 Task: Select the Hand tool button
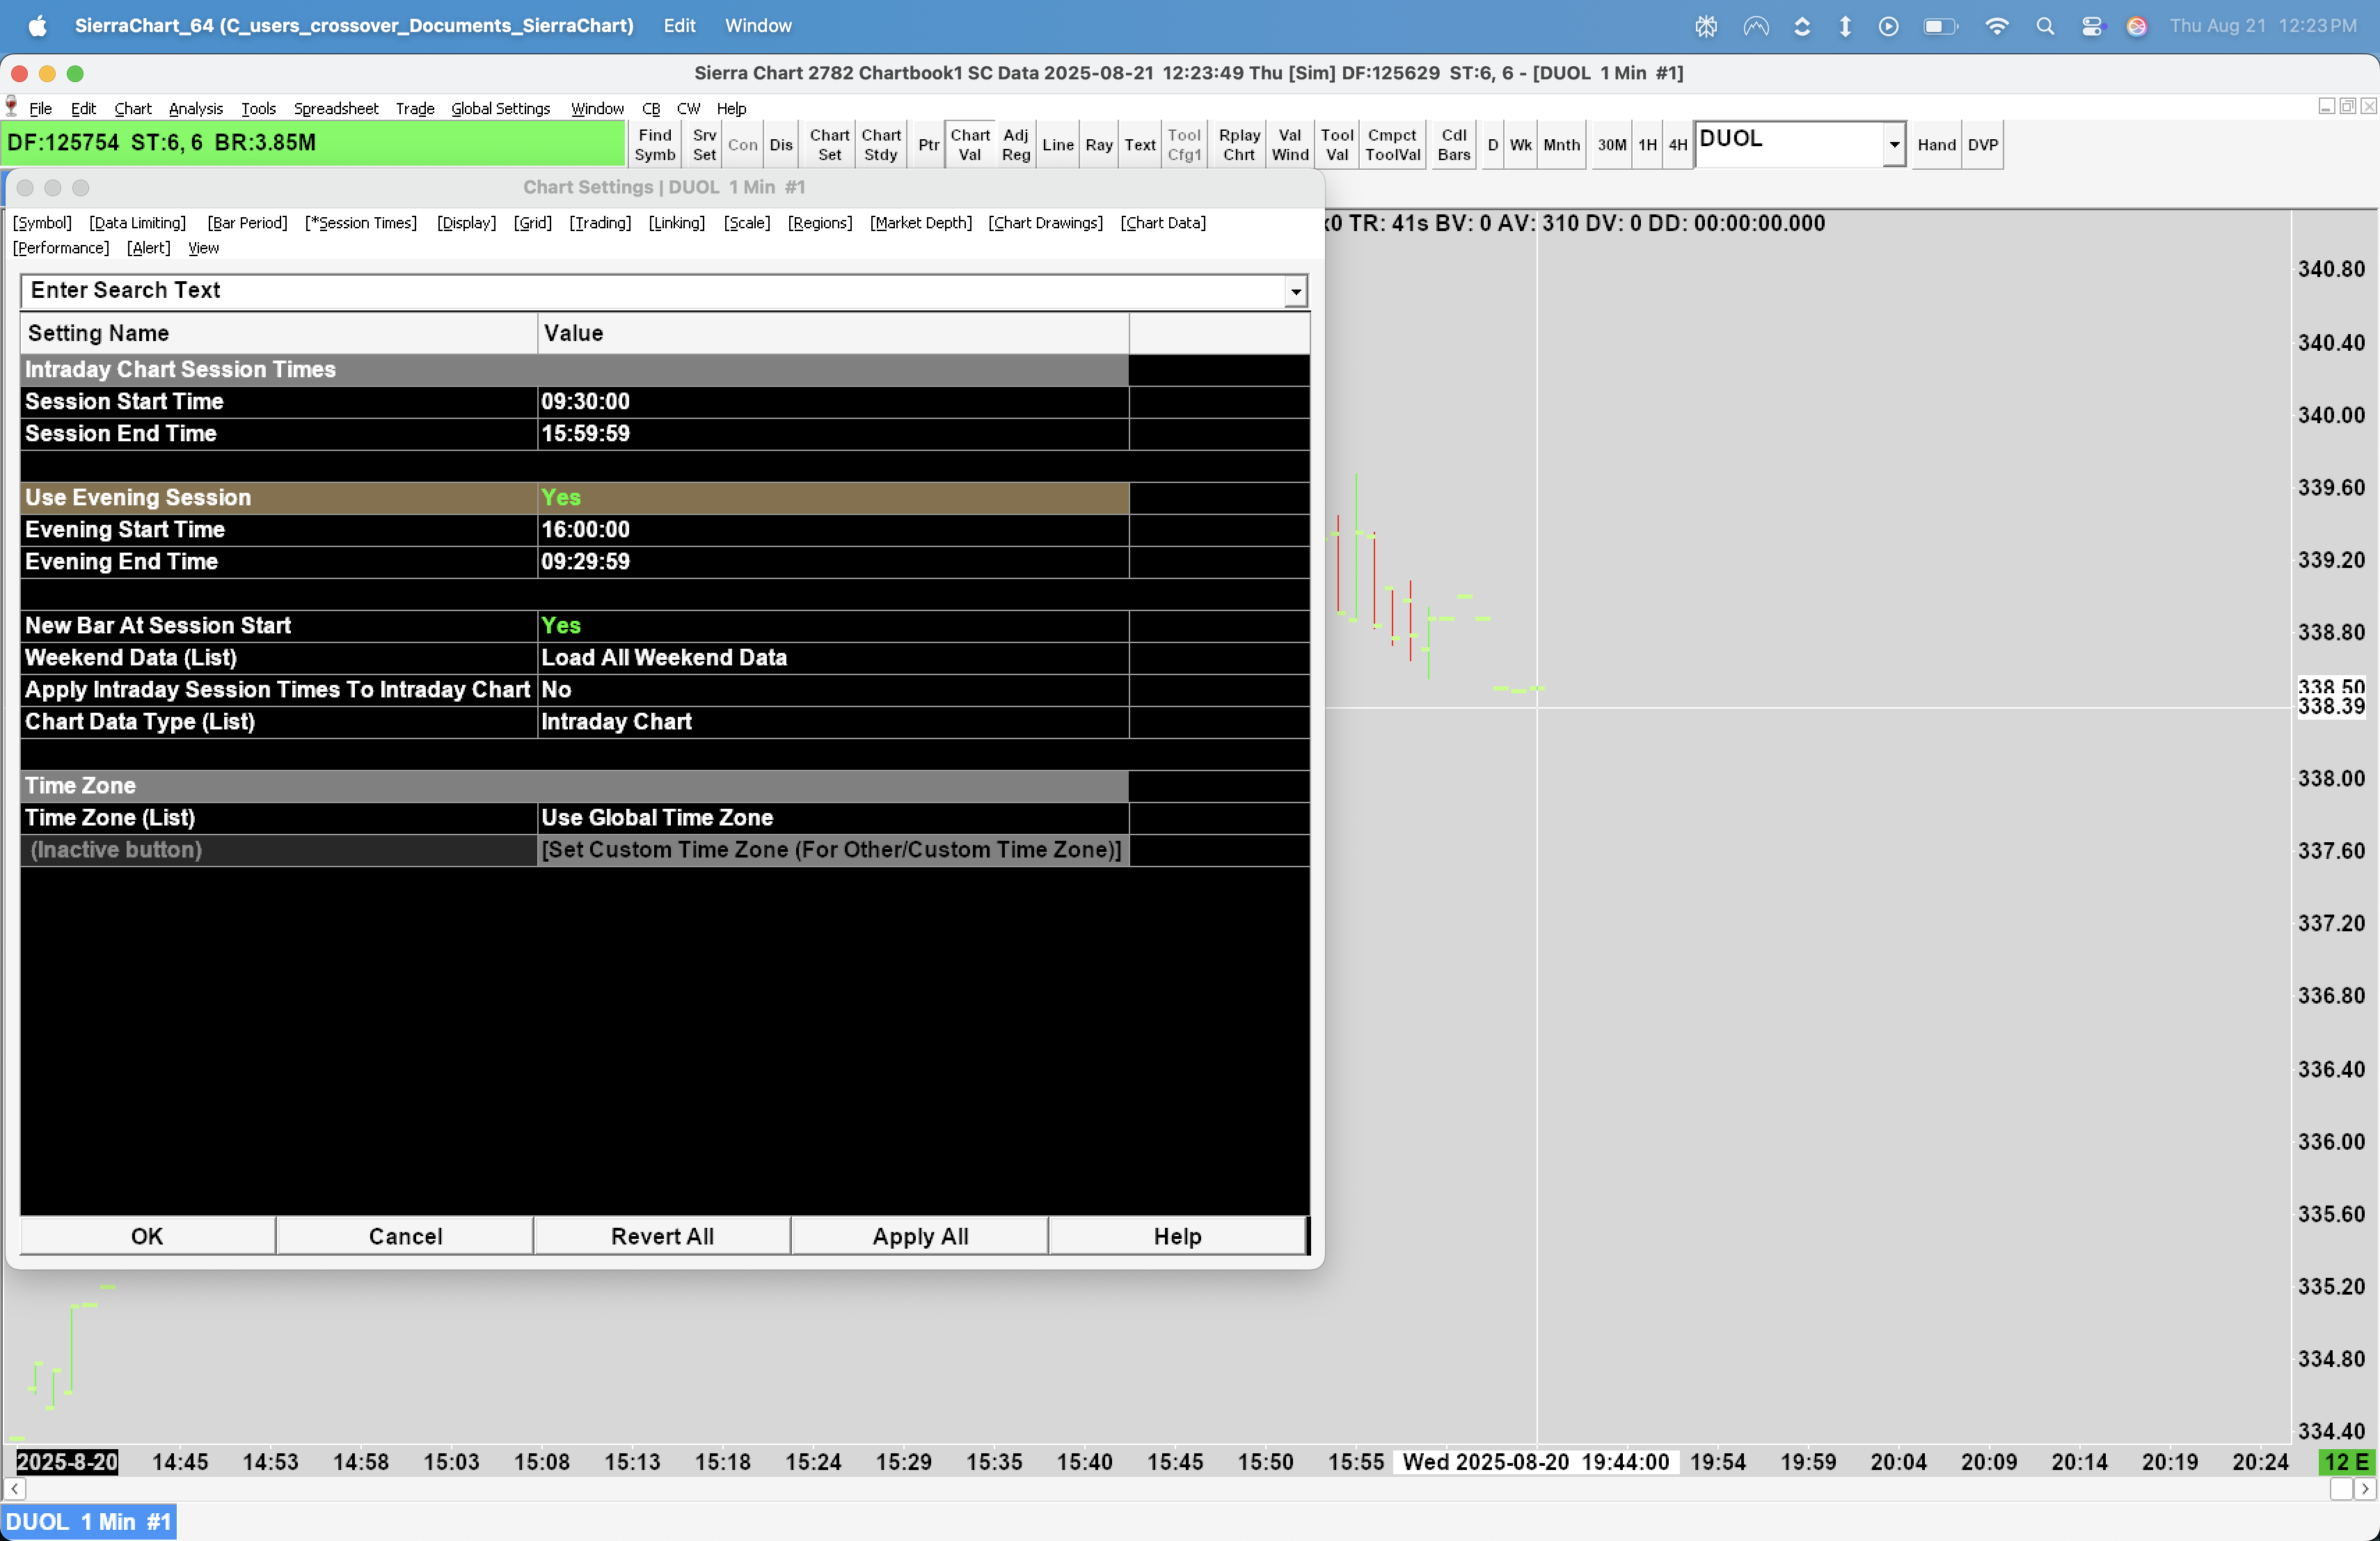[x=1935, y=145]
